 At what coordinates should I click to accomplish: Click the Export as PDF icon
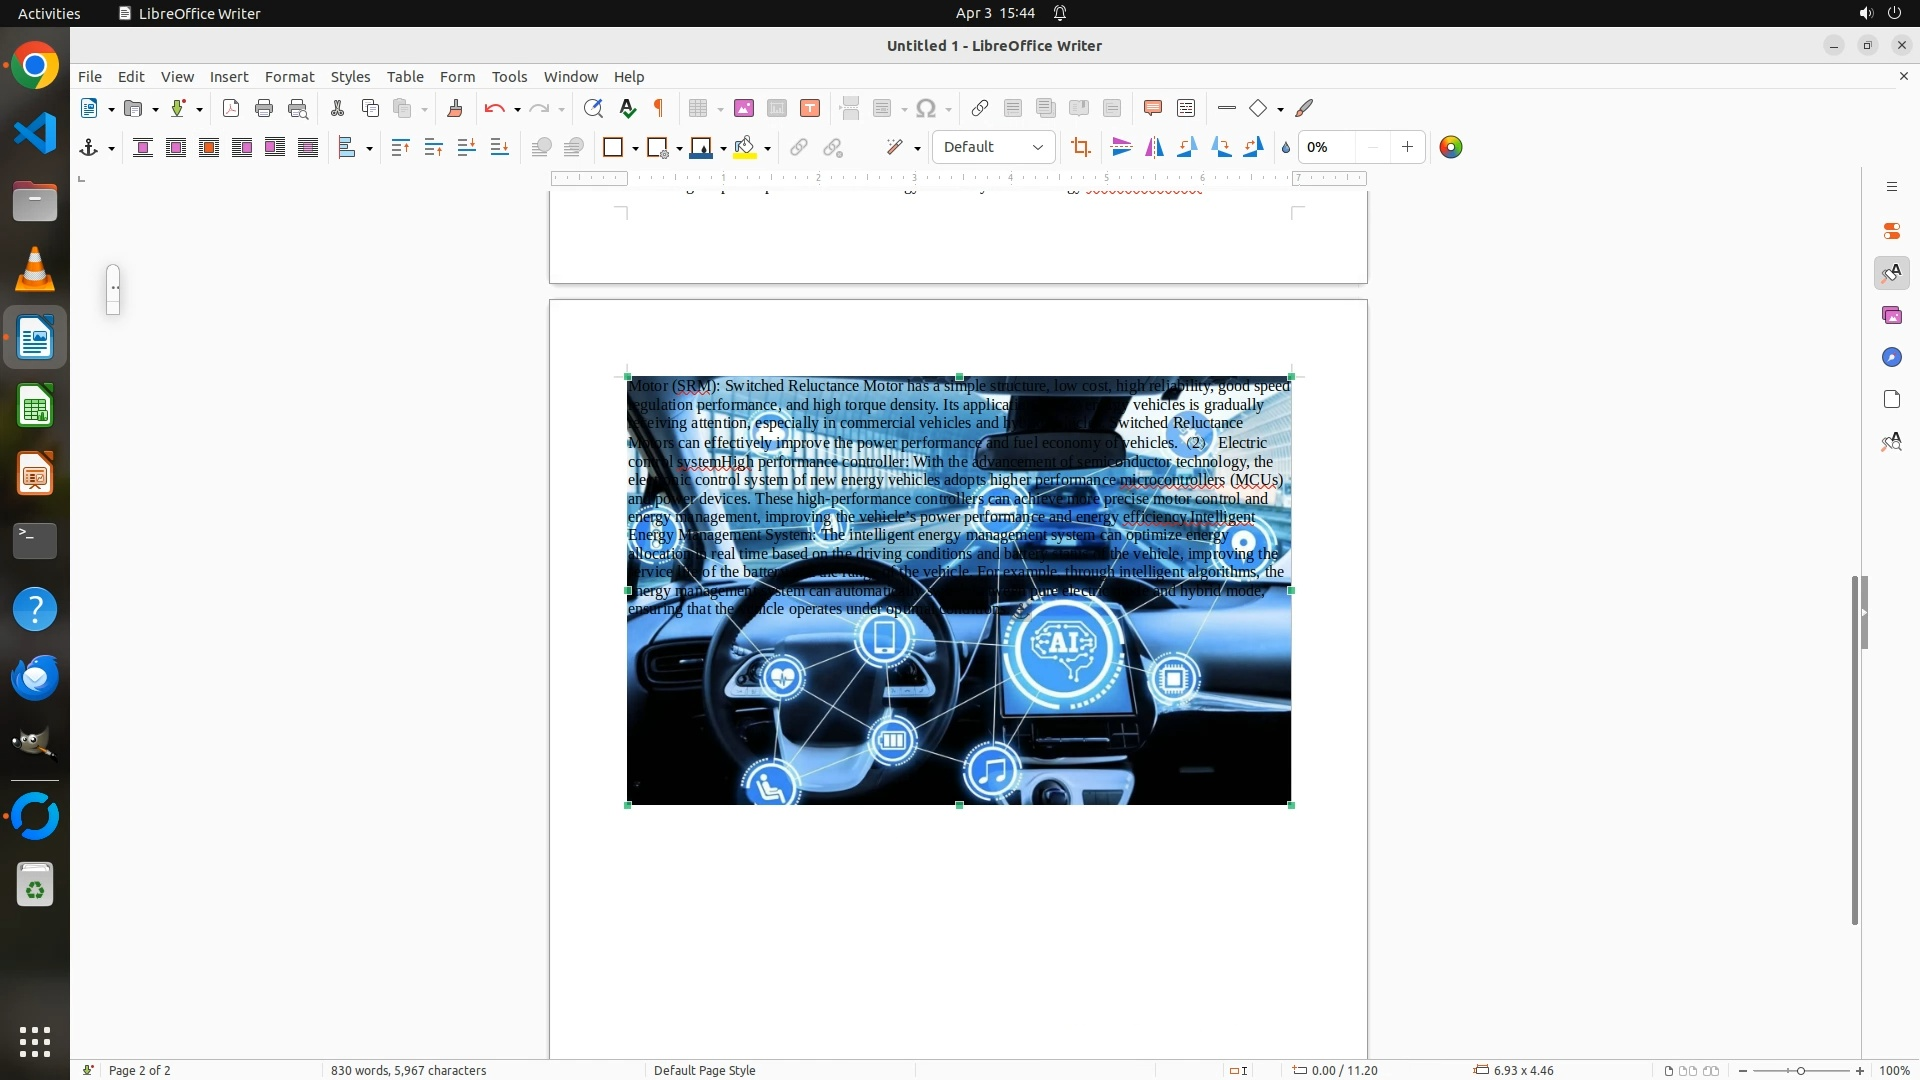pos(231,109)
